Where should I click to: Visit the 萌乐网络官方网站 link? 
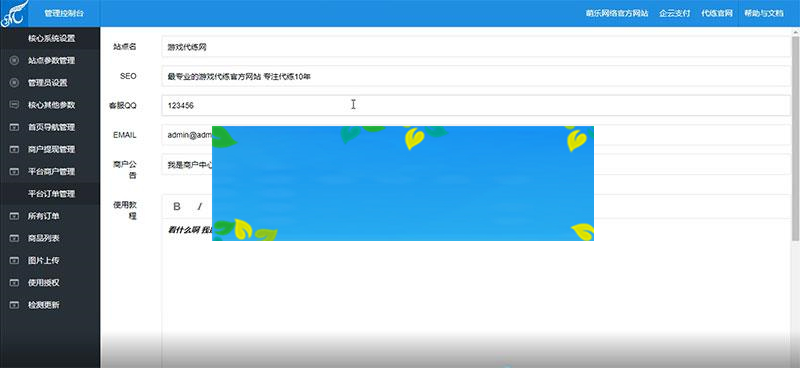(x=617, y=14)
